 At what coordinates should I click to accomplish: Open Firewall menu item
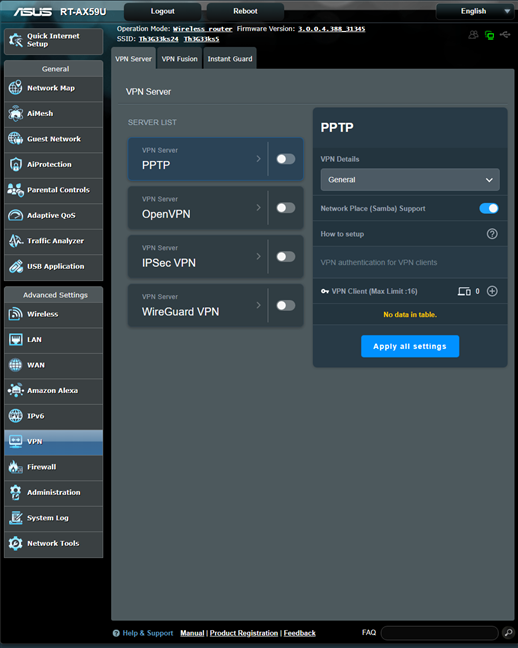click(53, 467)
